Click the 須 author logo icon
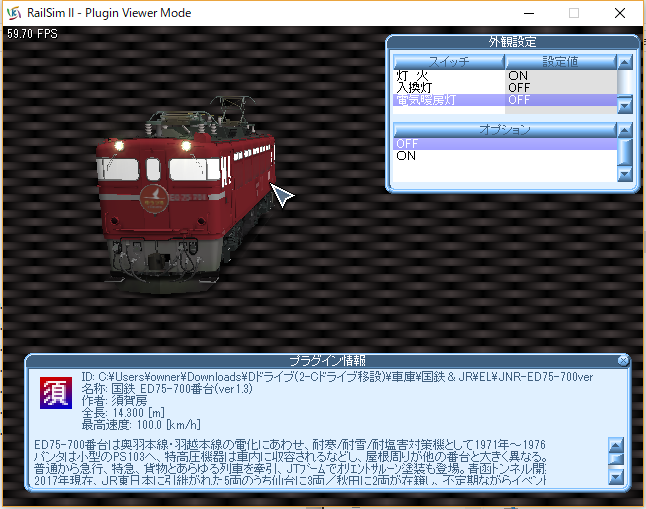 (56, 393)
